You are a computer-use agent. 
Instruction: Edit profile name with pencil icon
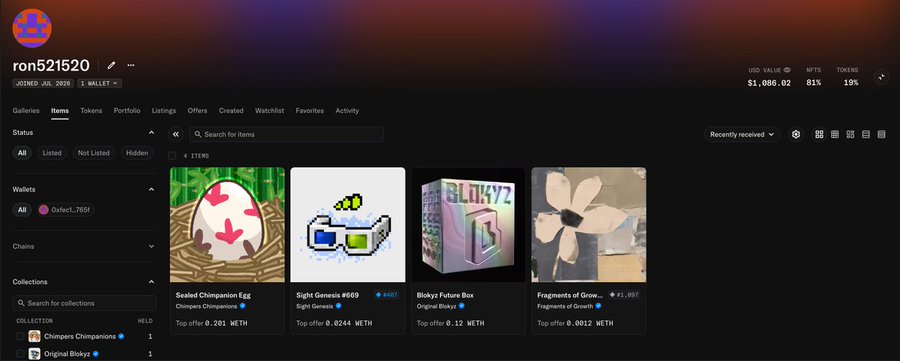click(x=111, y=65)
